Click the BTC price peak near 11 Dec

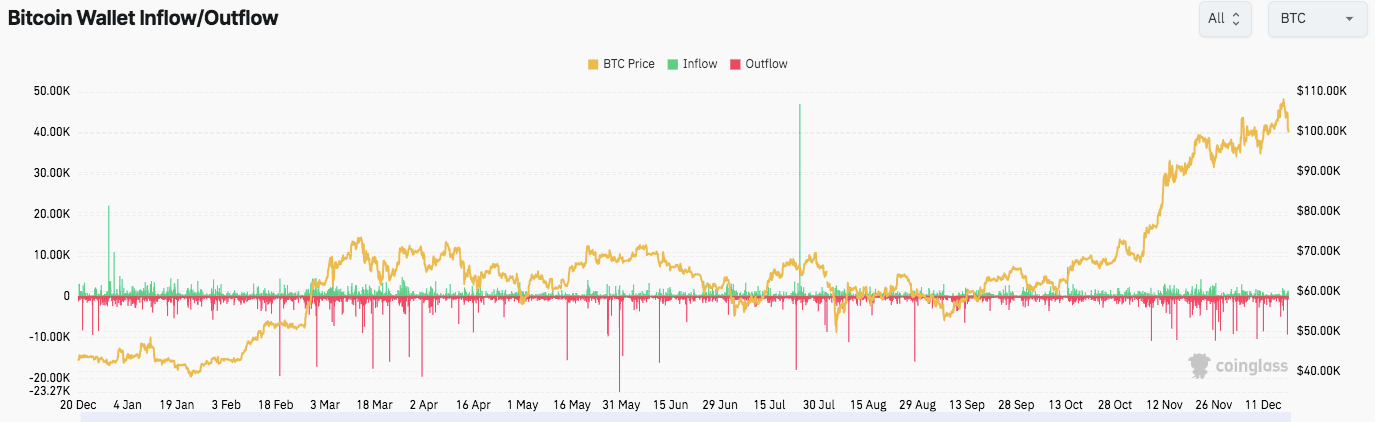pyautogui.click(x=1282, y=101)
